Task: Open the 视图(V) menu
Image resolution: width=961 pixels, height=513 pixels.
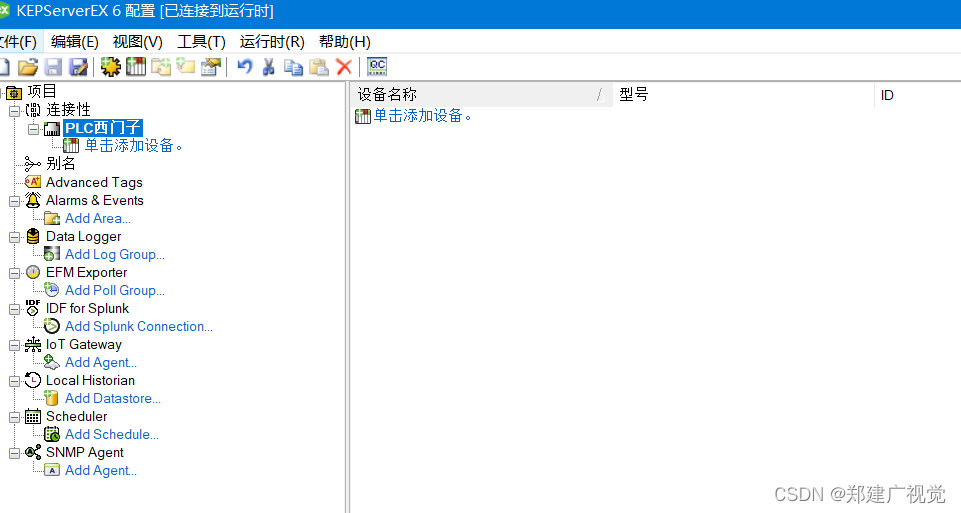Action: 137,42
